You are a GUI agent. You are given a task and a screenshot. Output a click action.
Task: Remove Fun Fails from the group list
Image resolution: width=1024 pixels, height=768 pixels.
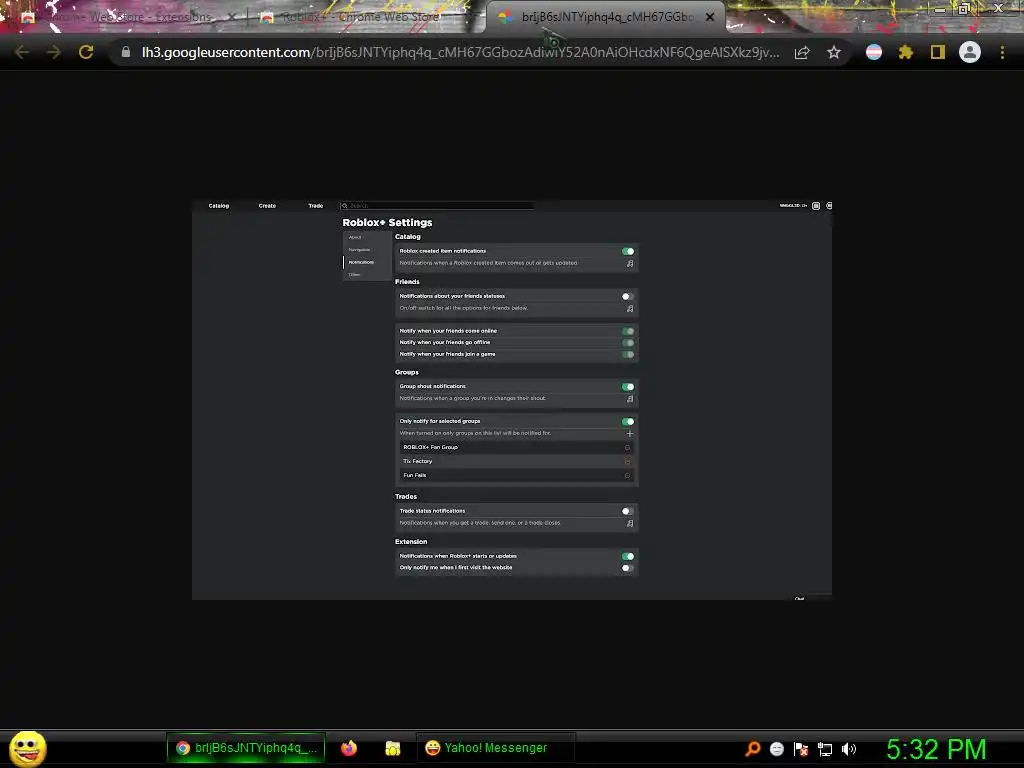coord(628,475)
